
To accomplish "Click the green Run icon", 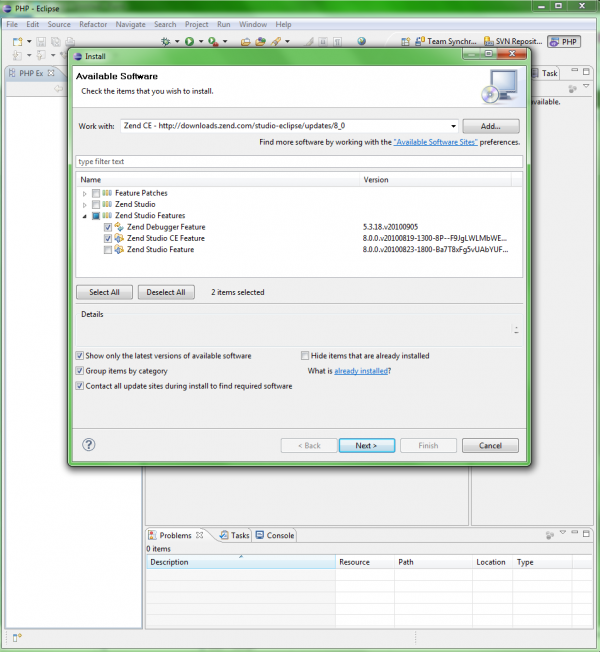I will pyautogui.click(x=190, y=41).
